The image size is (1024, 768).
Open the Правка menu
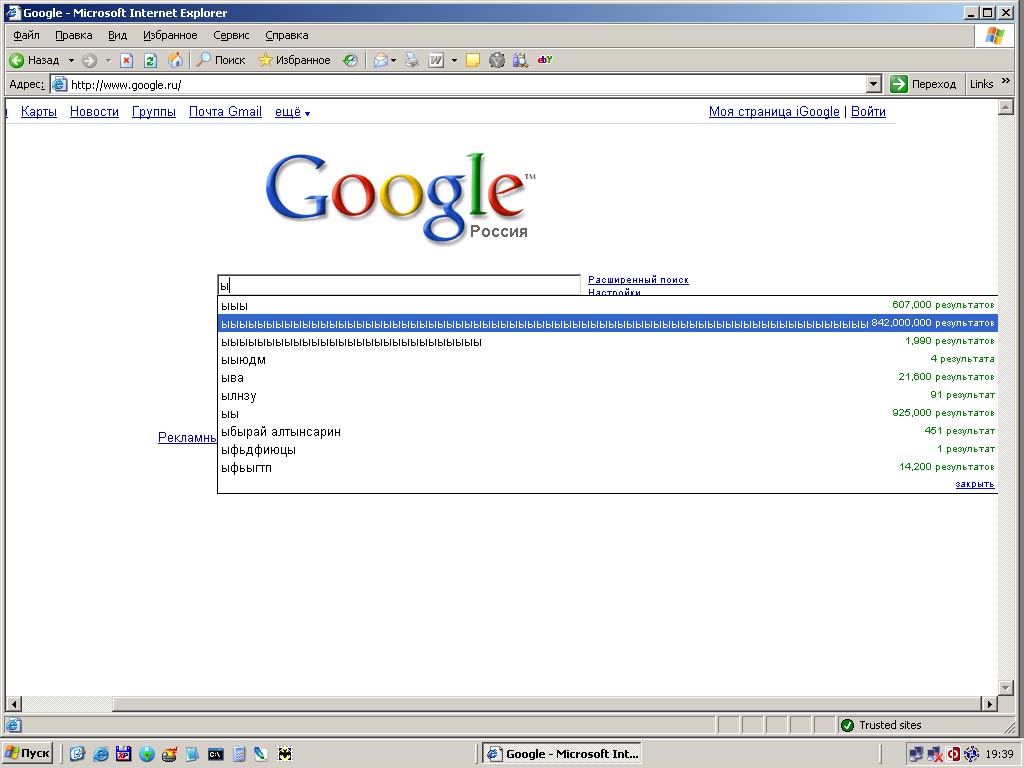(73, 35)
